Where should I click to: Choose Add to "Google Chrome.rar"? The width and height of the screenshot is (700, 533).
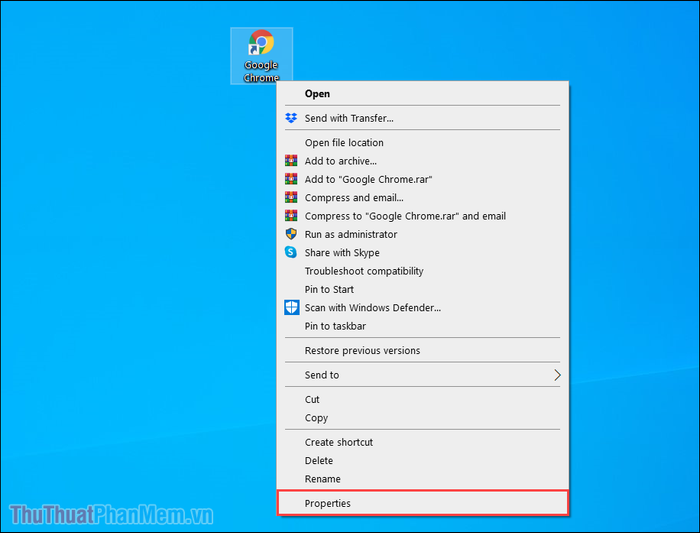click(422, 179)
